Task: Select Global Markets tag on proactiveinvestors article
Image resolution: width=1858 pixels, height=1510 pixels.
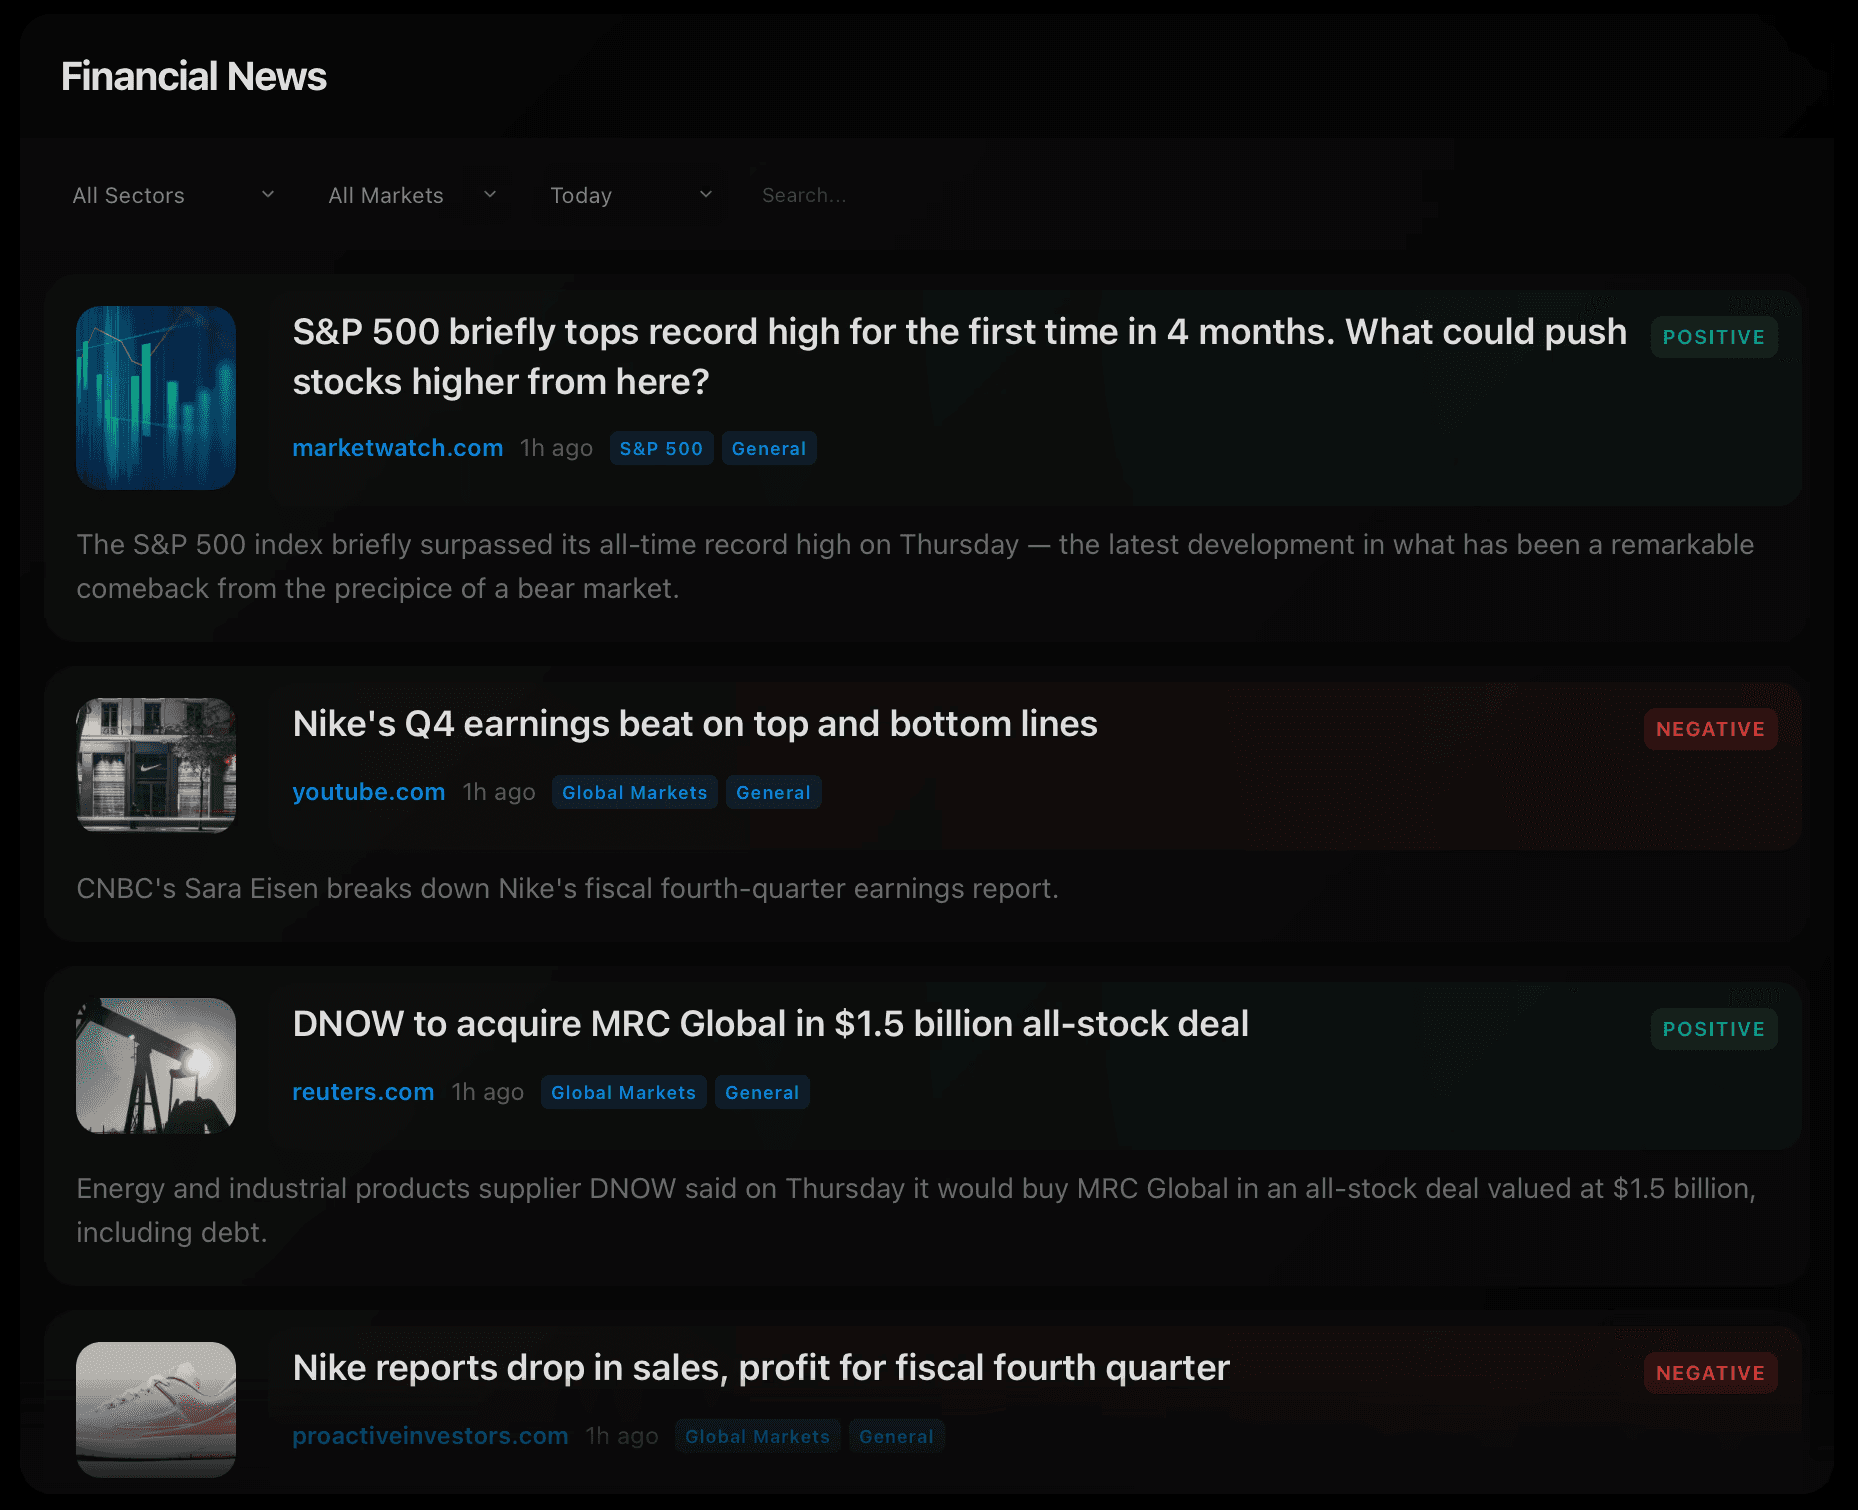Action: pyautogui.click(x=757, y=1436)
